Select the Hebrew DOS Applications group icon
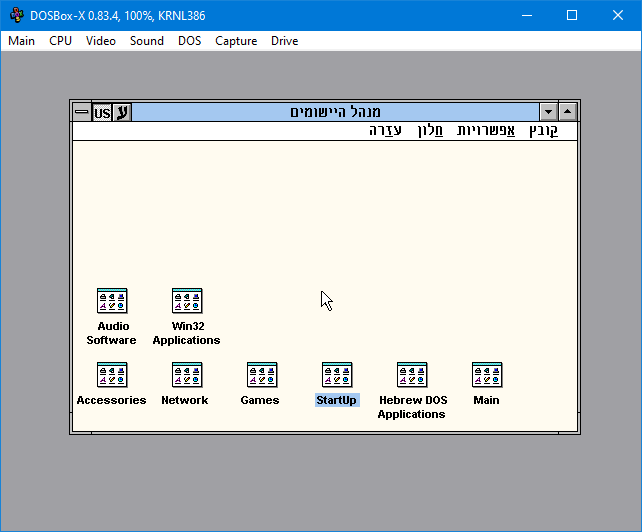This screenshot has width=642, height=532. 412,375
